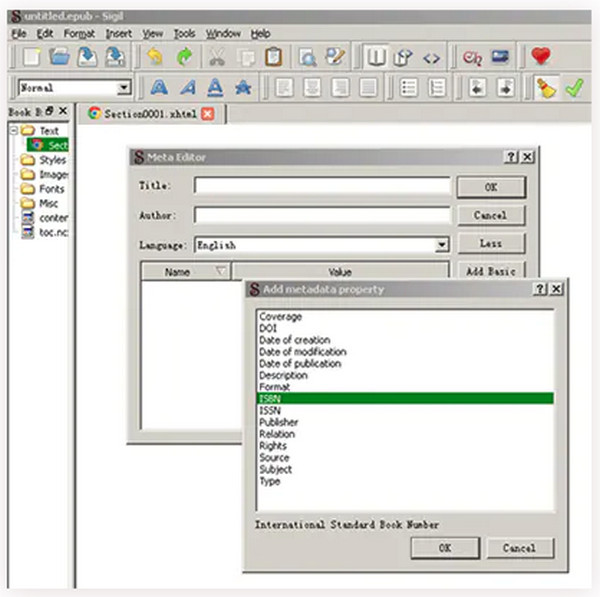Insert image toolbar icon
Screen dimensions: 600x597
pos(500,57)
